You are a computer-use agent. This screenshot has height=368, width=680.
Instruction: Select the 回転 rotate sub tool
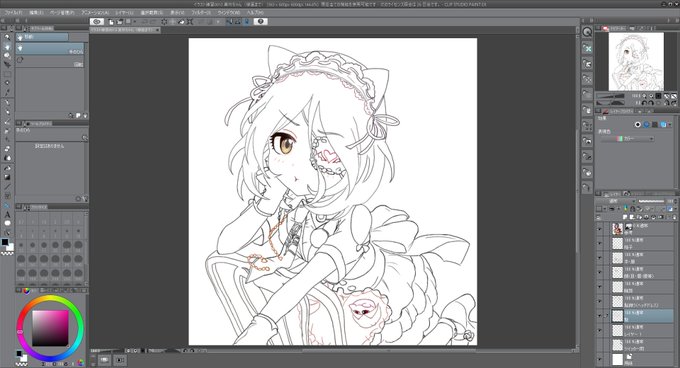pyautogui.click(x=50, y=61)
